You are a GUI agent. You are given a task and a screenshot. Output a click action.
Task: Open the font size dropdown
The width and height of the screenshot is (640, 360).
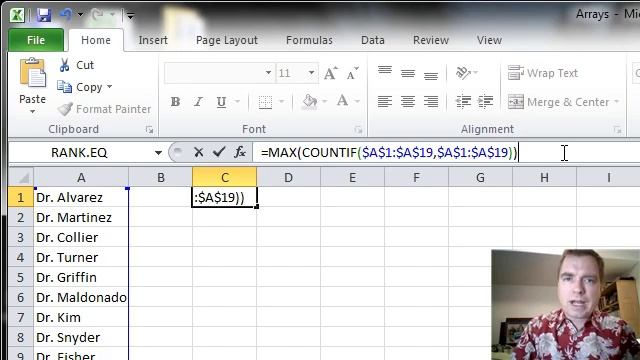point(311,73)
